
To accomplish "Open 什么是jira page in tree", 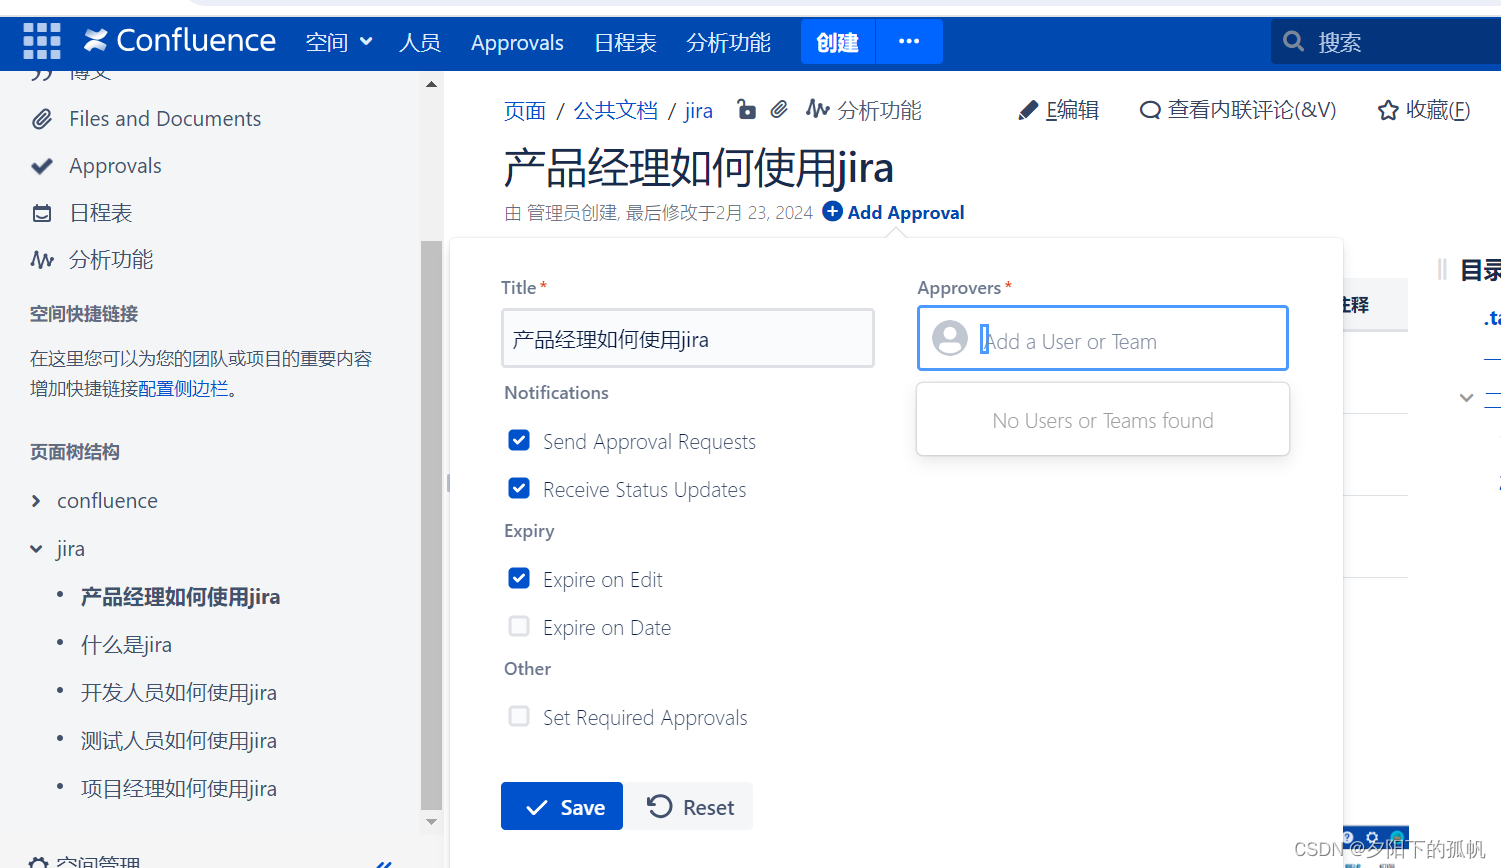I will pyautogui.click(x=126, y=645).
